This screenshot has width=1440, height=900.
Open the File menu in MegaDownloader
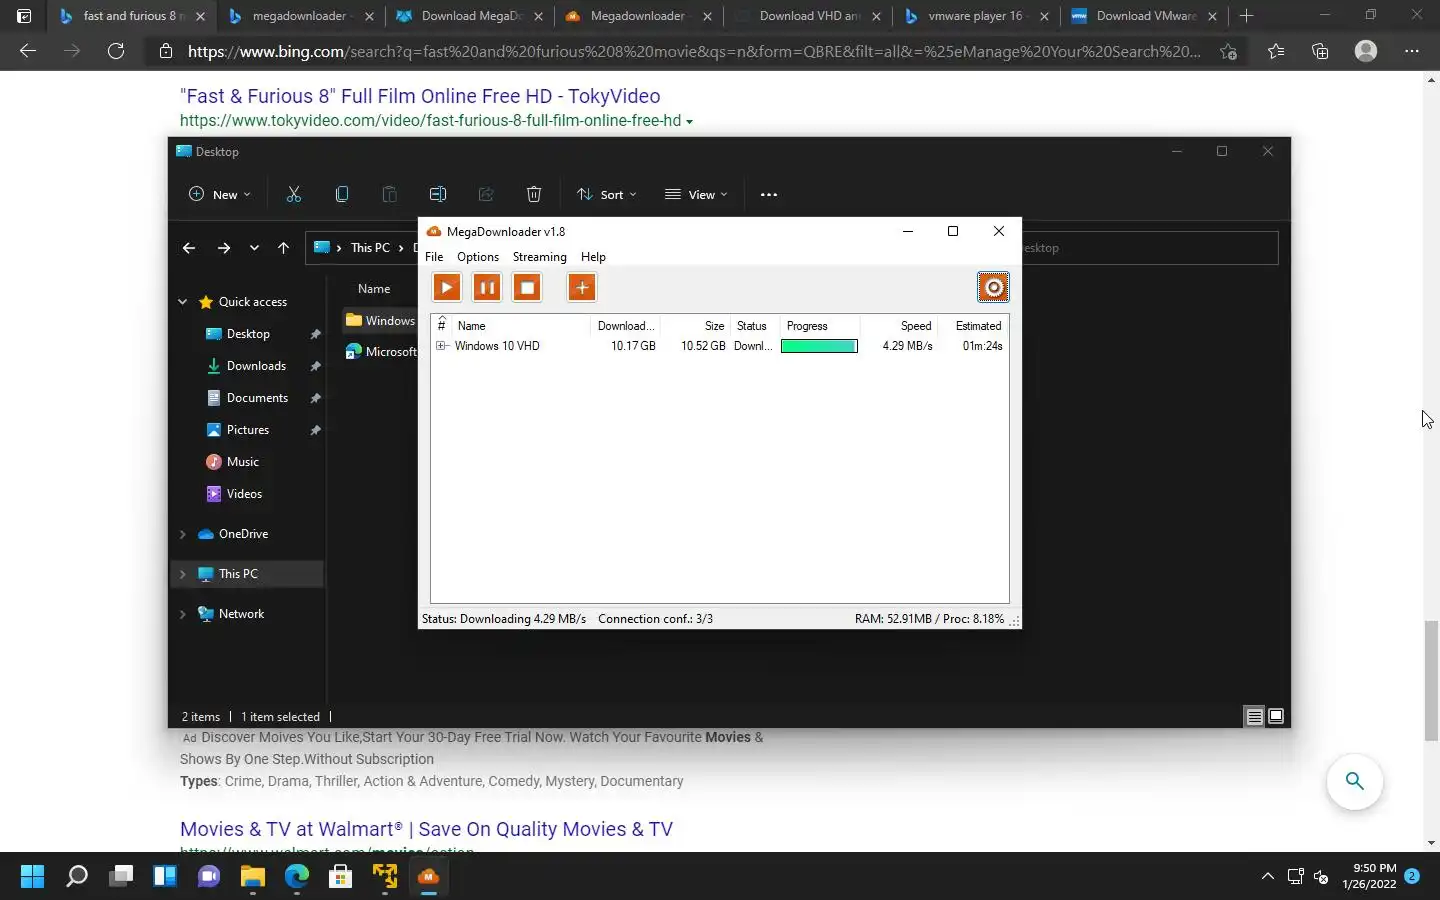[434, 257]
